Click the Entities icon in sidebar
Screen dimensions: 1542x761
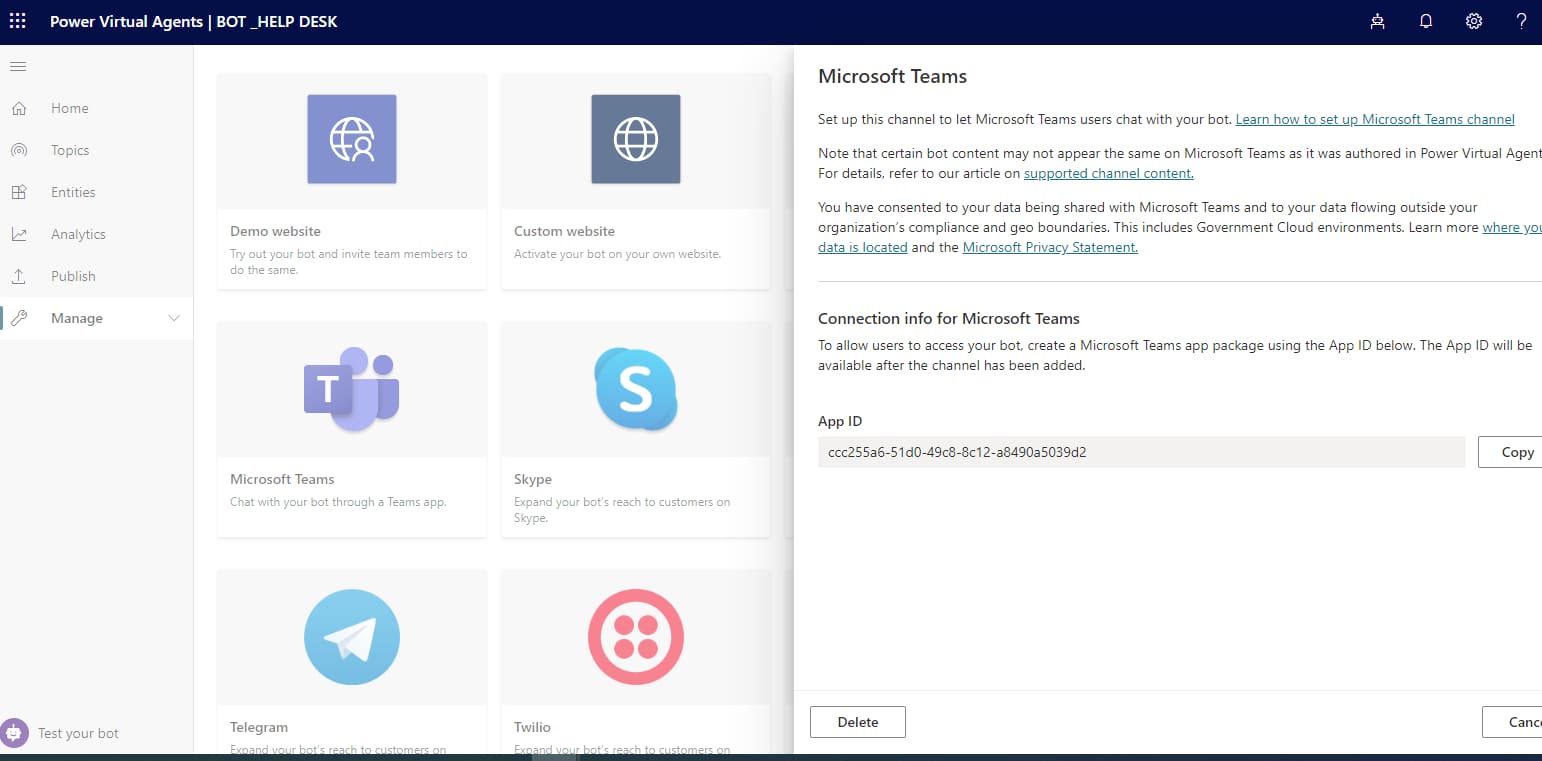pos(19,192)
